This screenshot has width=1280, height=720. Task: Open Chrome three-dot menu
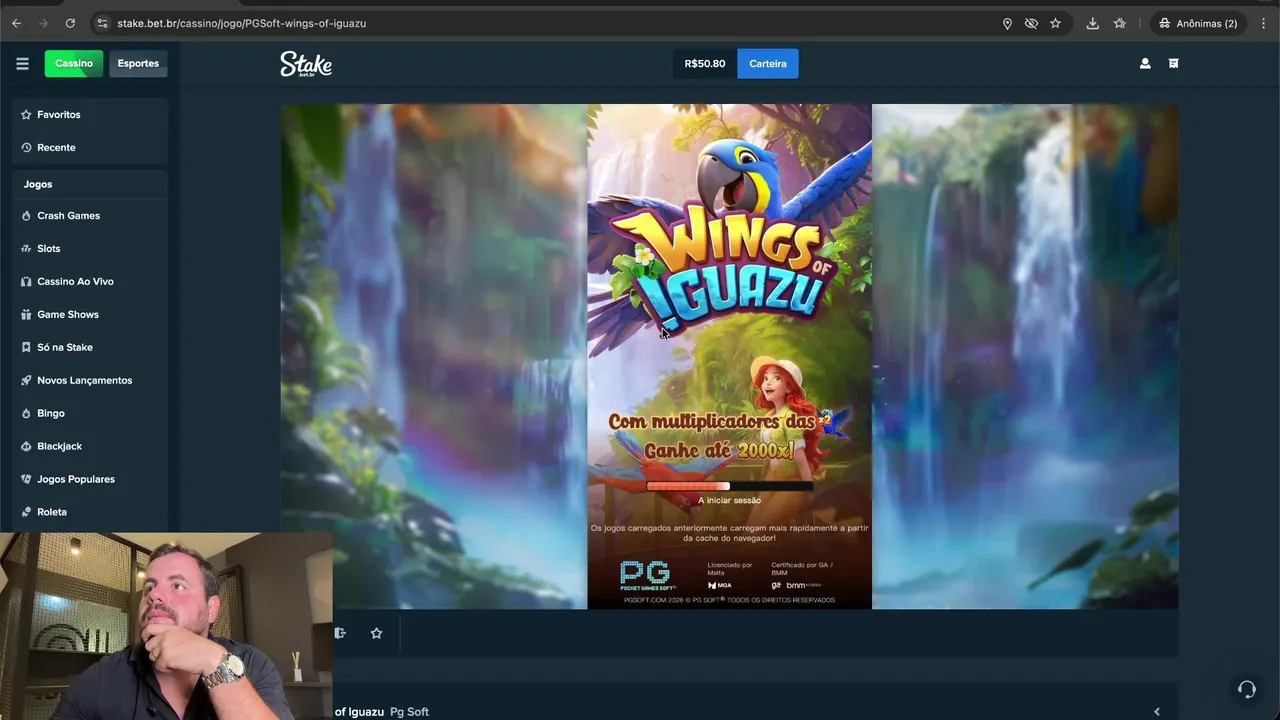(1264, 23)
